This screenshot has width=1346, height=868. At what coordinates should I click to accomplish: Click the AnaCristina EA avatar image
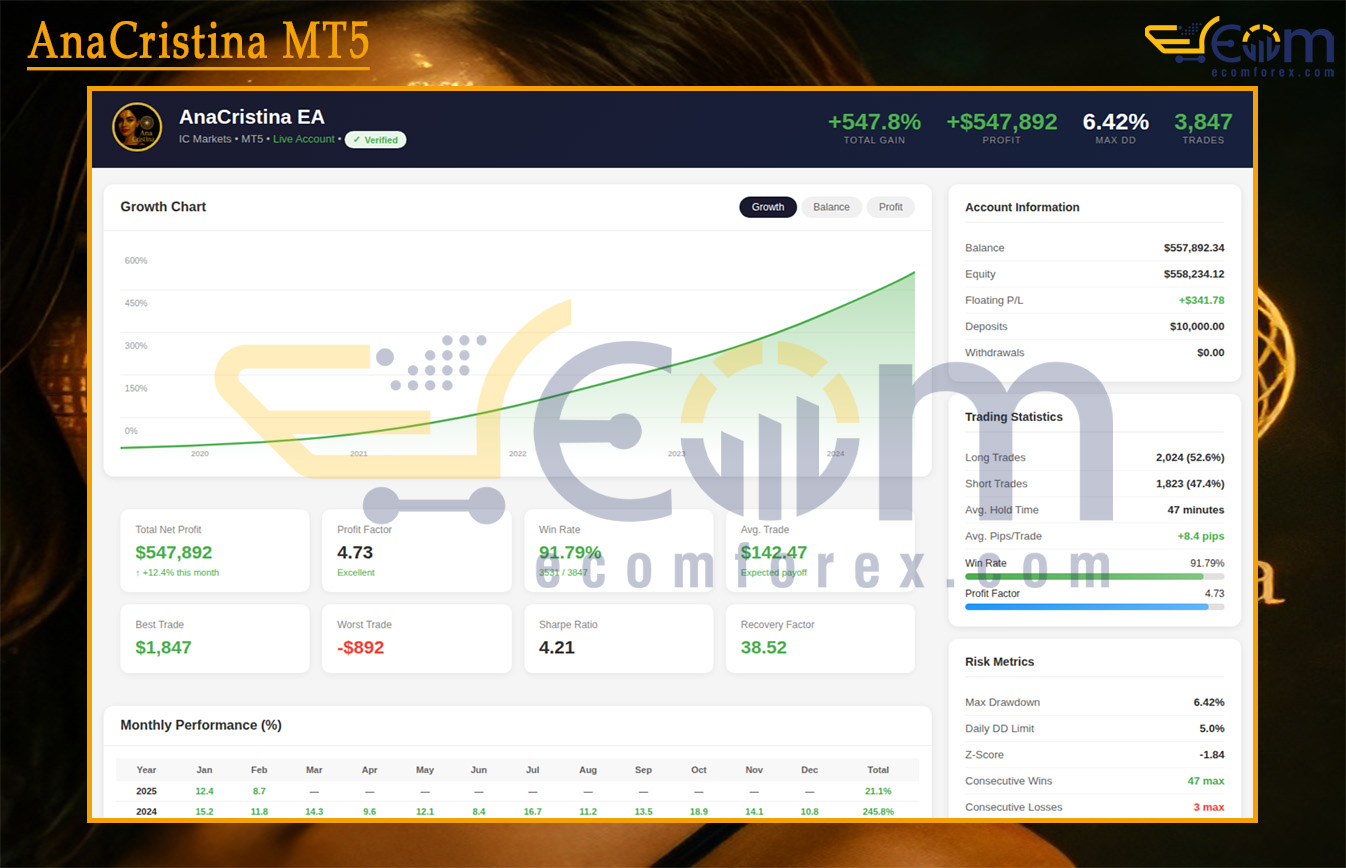[137, 127]
